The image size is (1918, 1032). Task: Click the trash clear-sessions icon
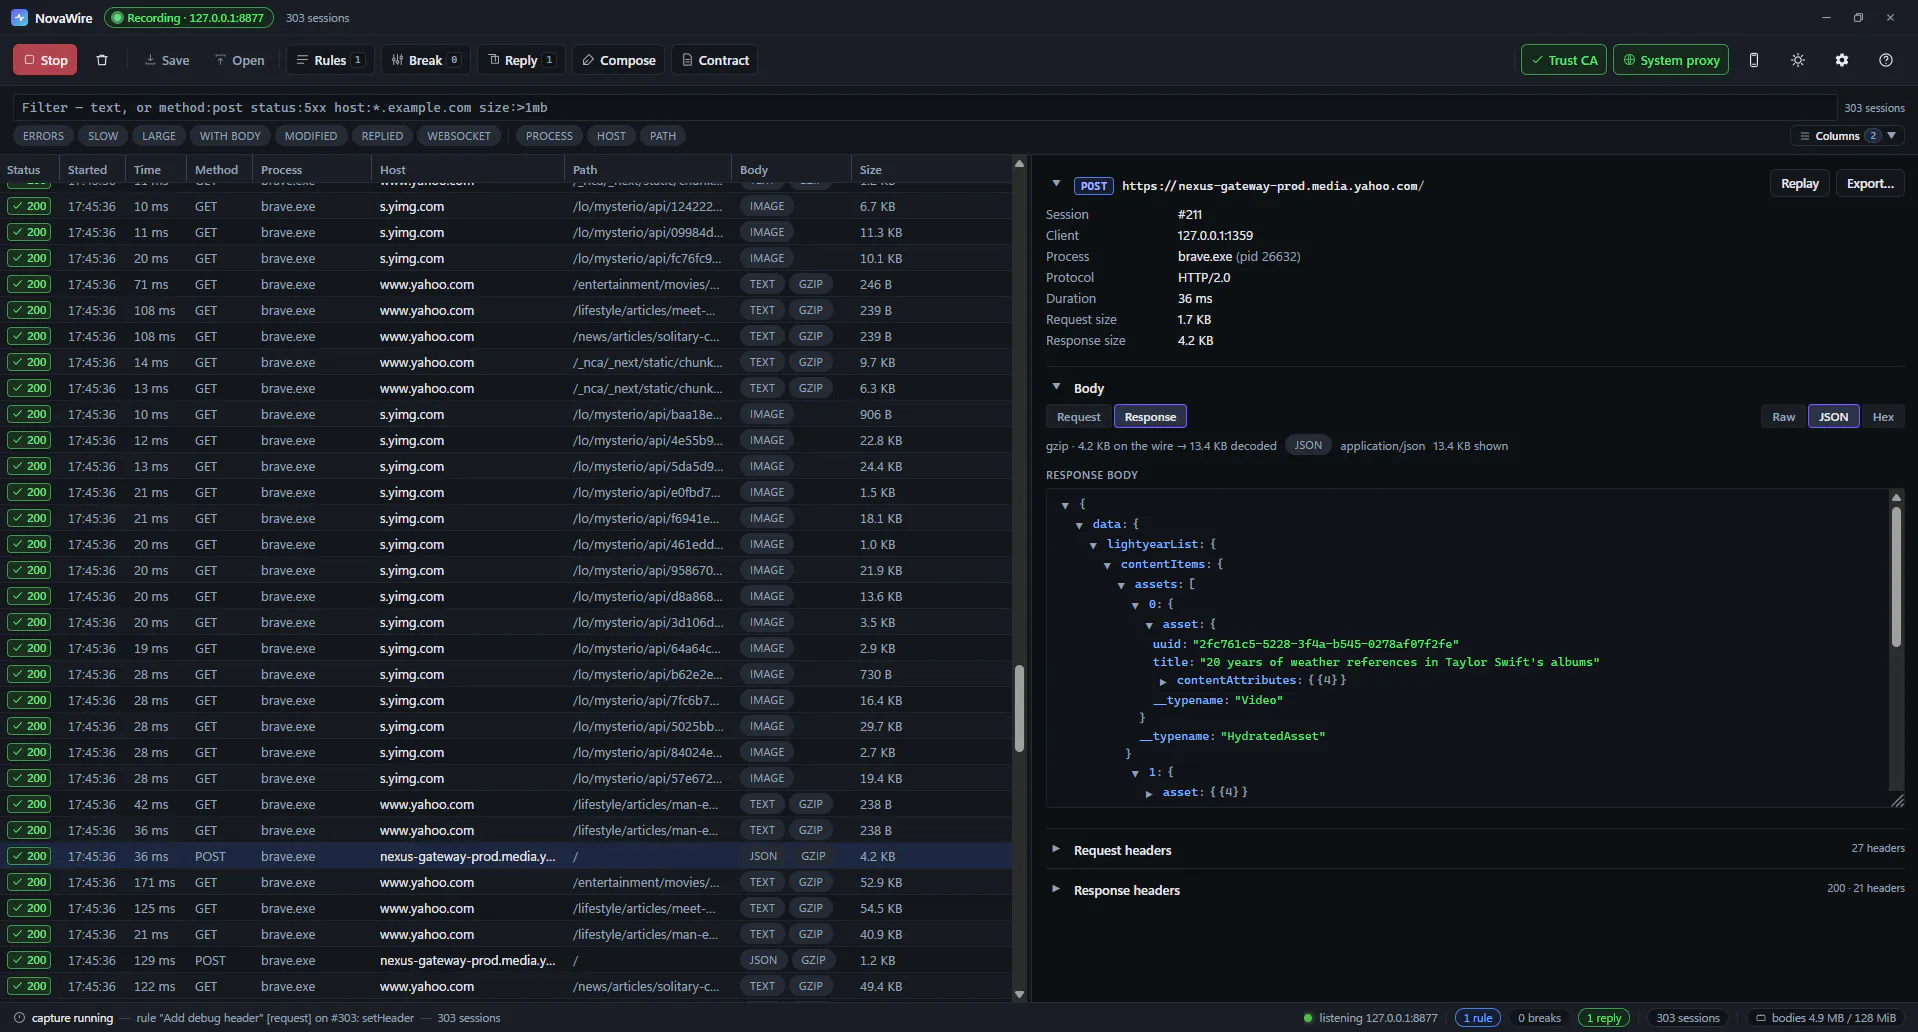[101, 60]
